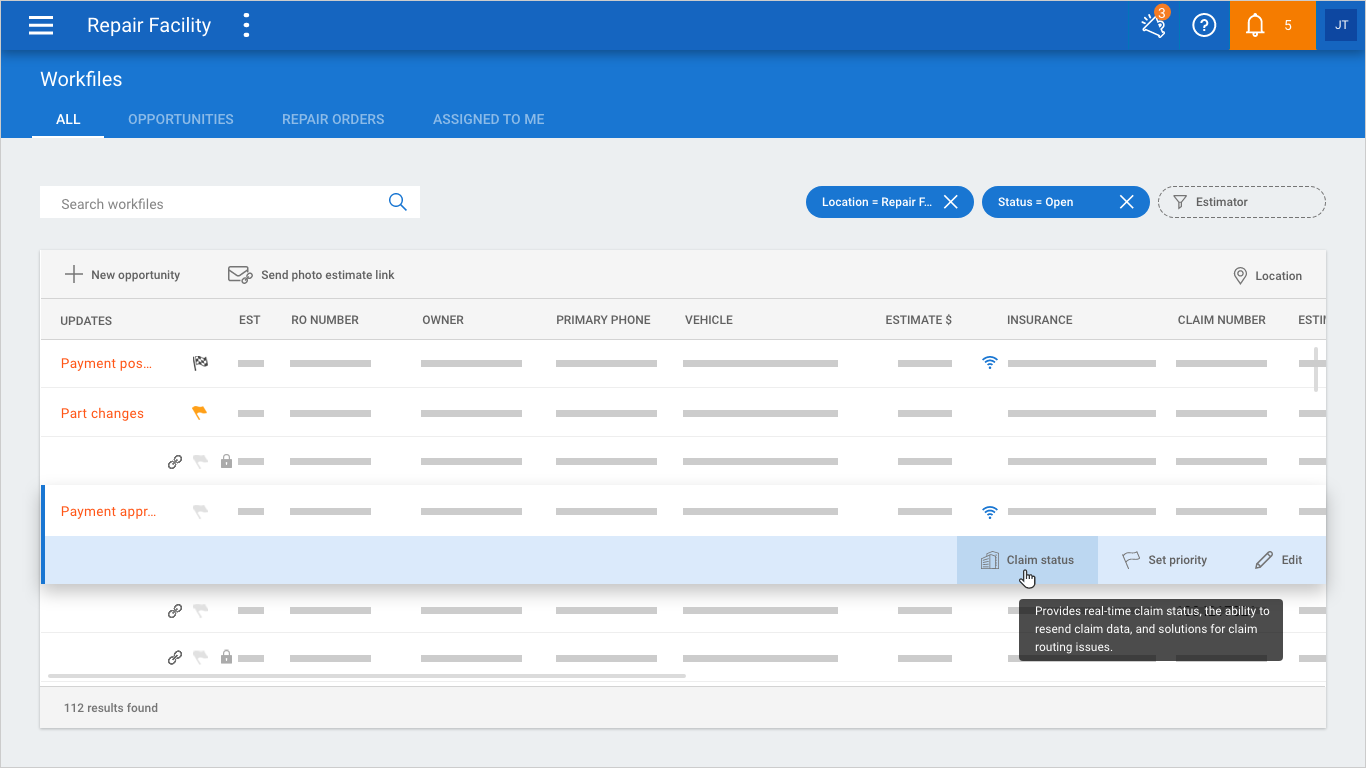Click Edit pencil action button
This screenshot has width=1366, height=768.
1278,560
